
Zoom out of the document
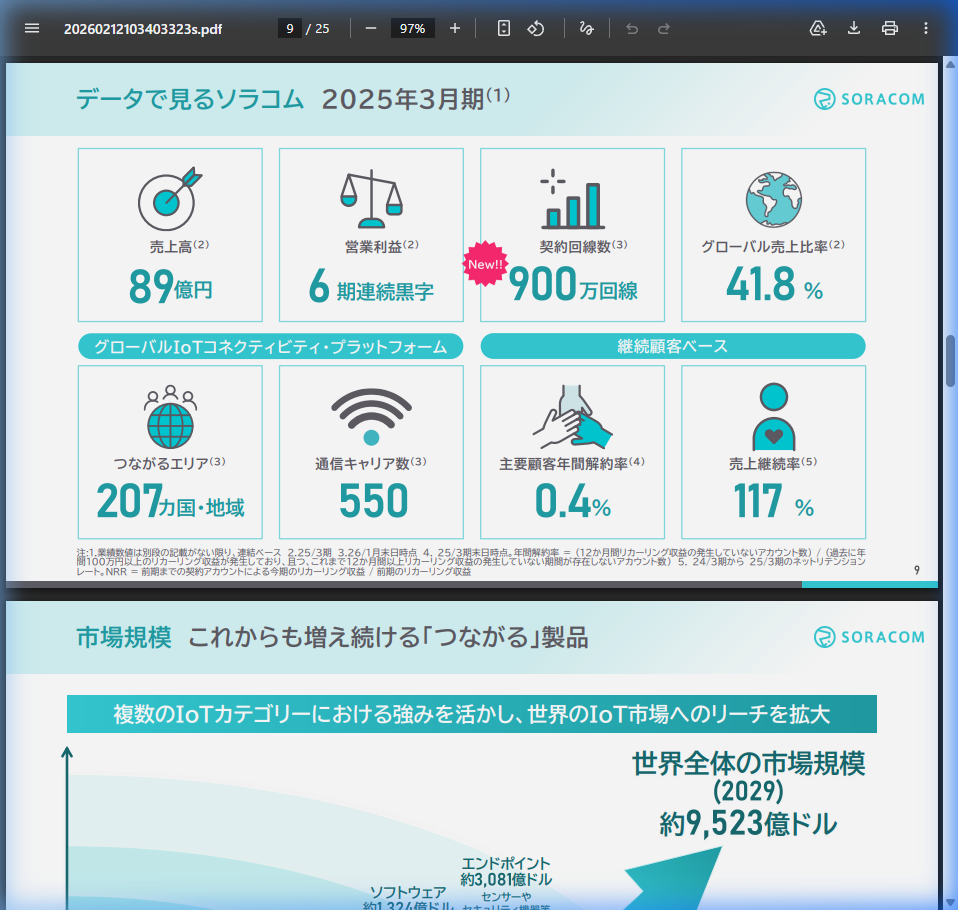[x=373, y=29]
